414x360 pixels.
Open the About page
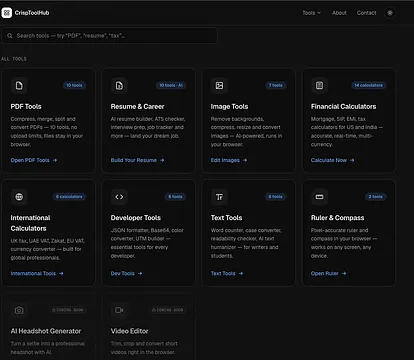pyautogui.click(x=339, y=13)
